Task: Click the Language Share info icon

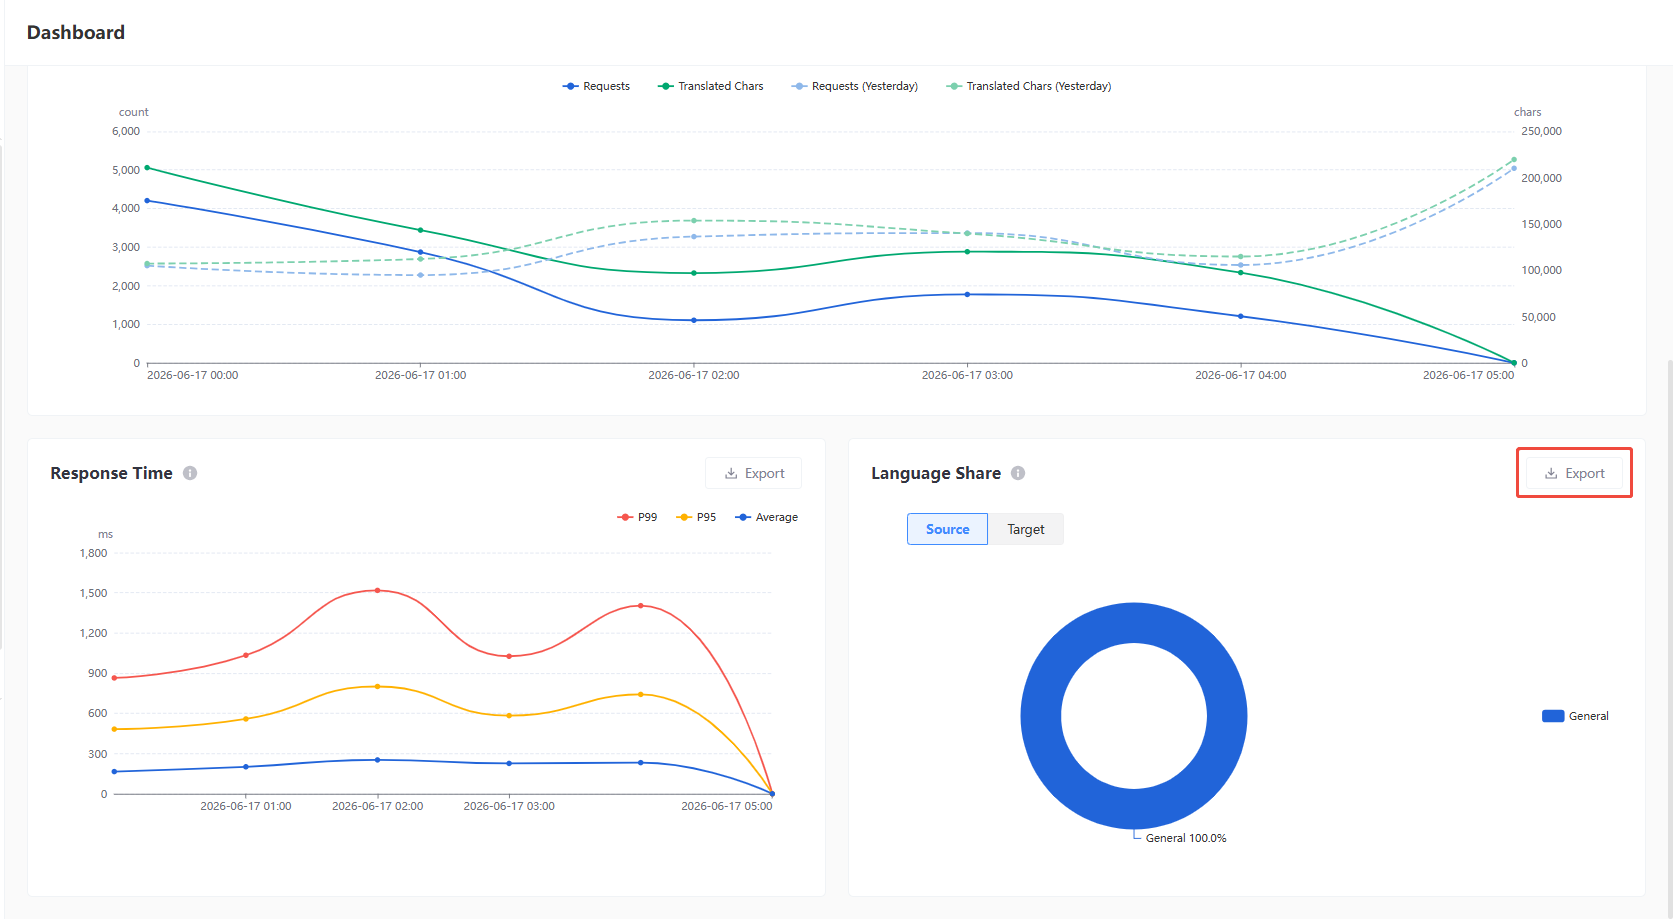Action: click(1018, 473)
